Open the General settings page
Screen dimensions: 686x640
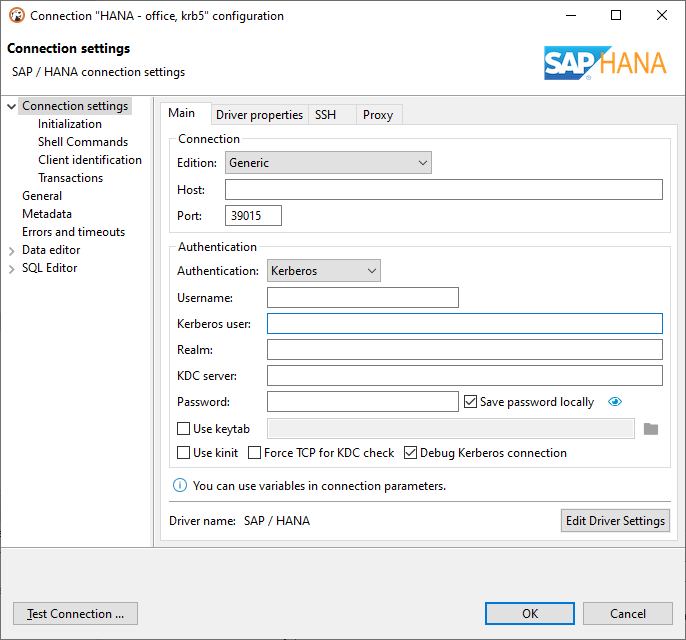(x=42, y=196)
